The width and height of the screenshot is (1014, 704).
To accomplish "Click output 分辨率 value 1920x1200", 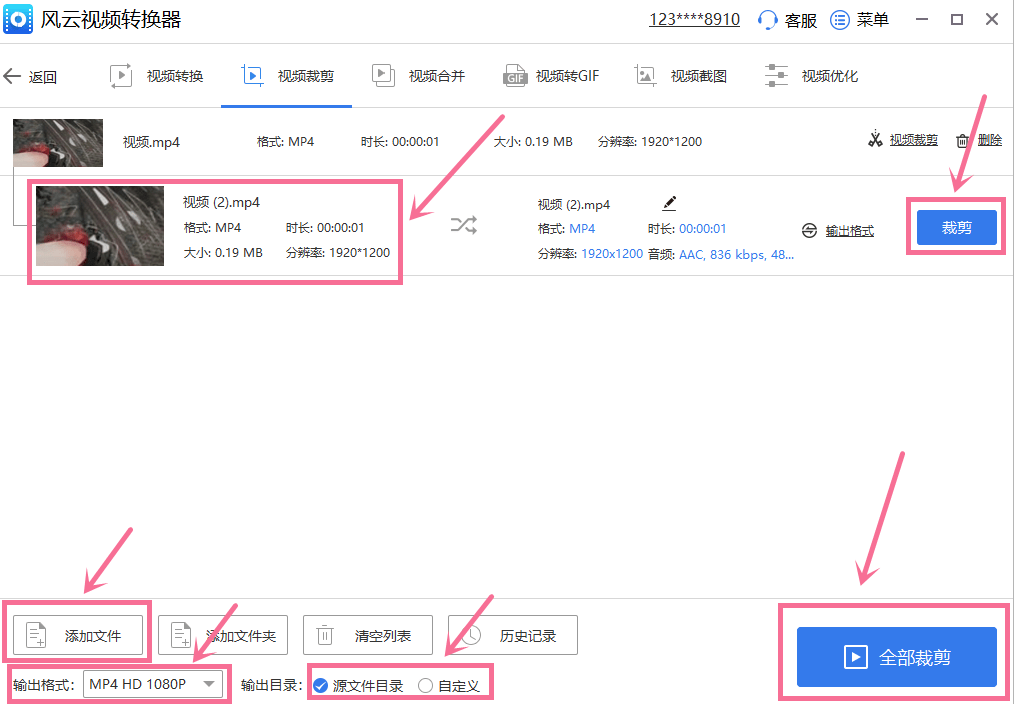I will coord(612,254).
